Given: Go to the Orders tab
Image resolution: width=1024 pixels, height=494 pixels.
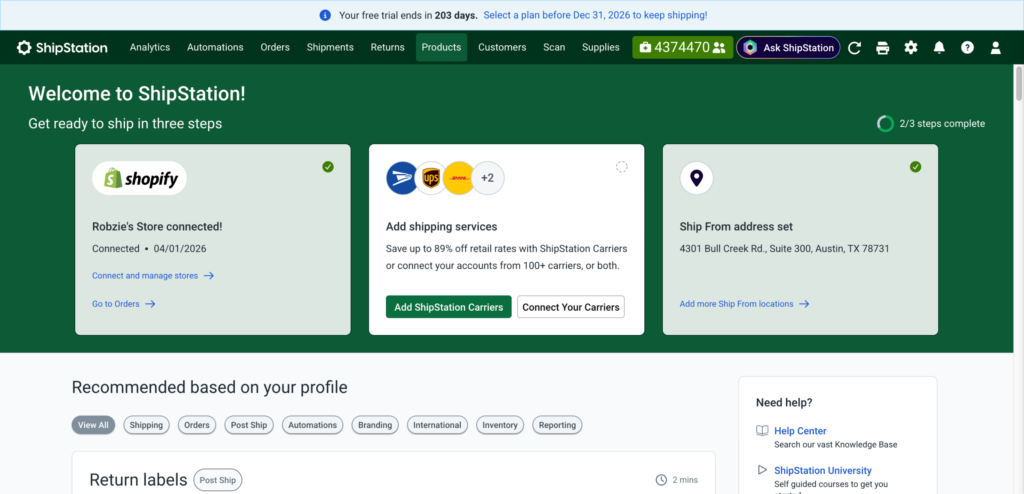Looking at the screenshot, I should pos(275,48).
